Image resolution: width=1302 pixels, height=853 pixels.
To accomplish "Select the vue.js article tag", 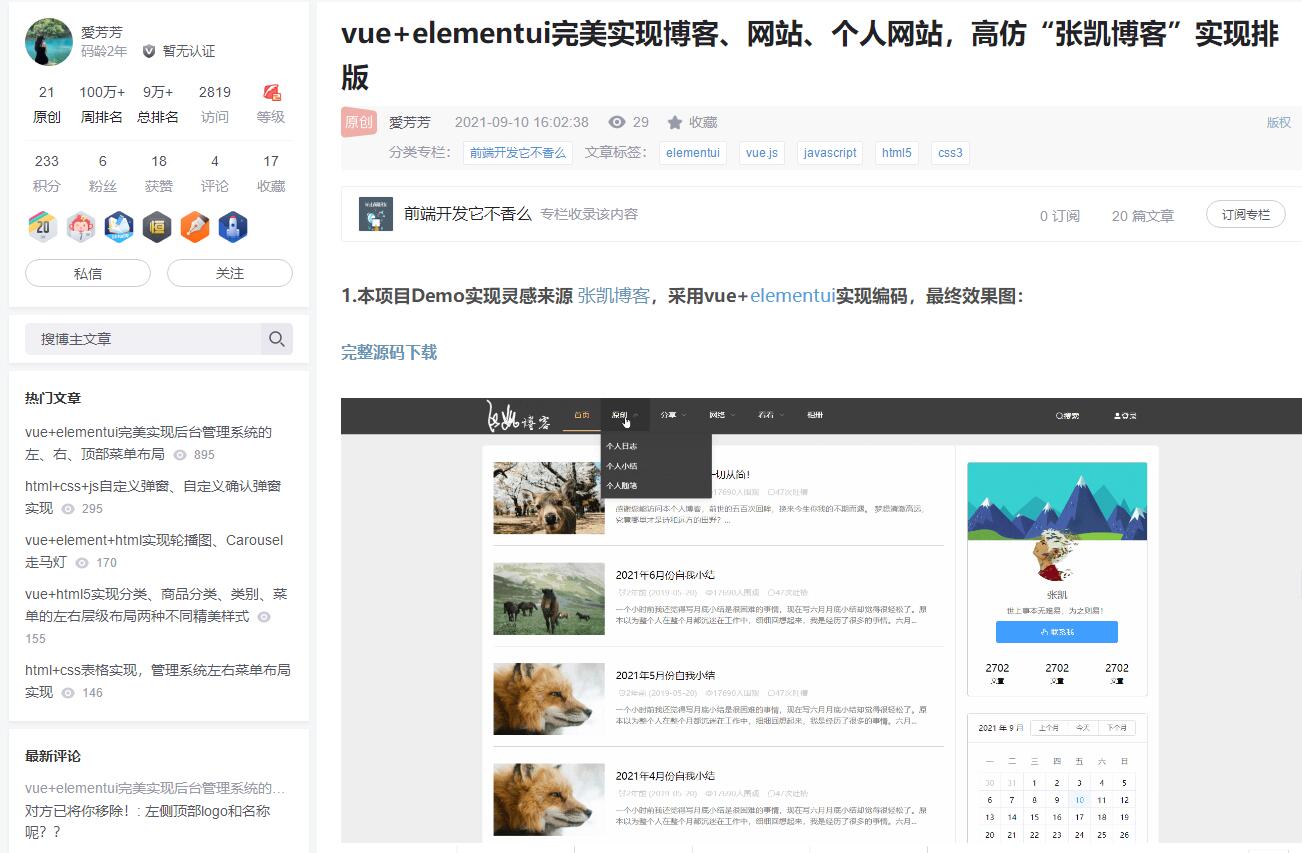I will click(761, 153).
